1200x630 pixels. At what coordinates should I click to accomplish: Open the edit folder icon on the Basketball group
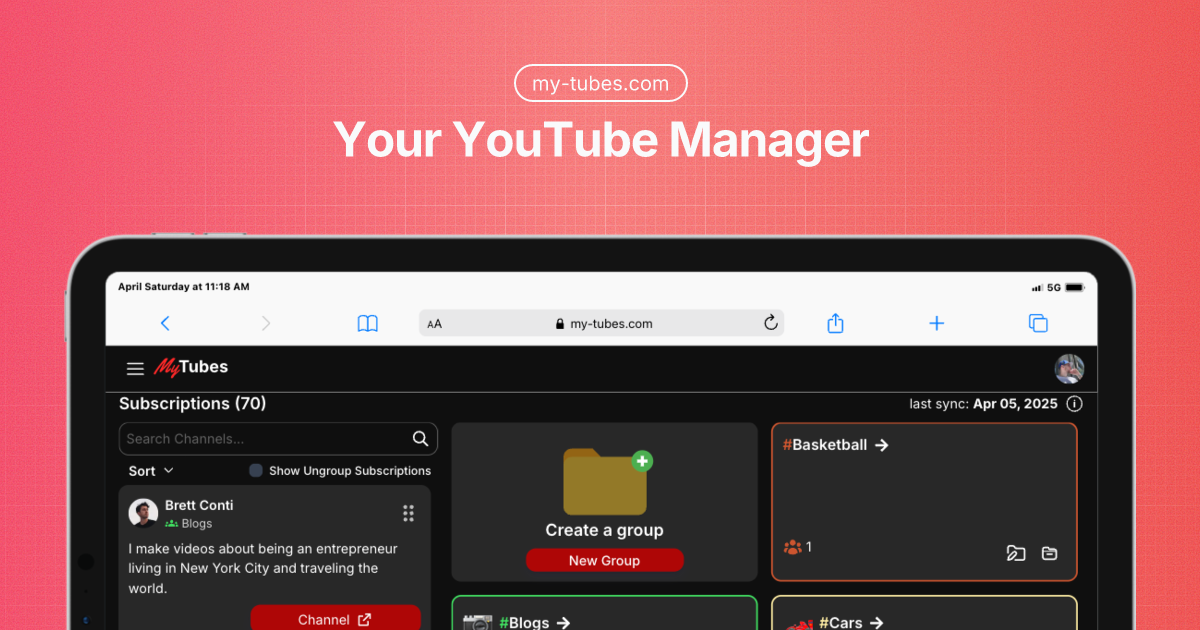[1016, 553]
